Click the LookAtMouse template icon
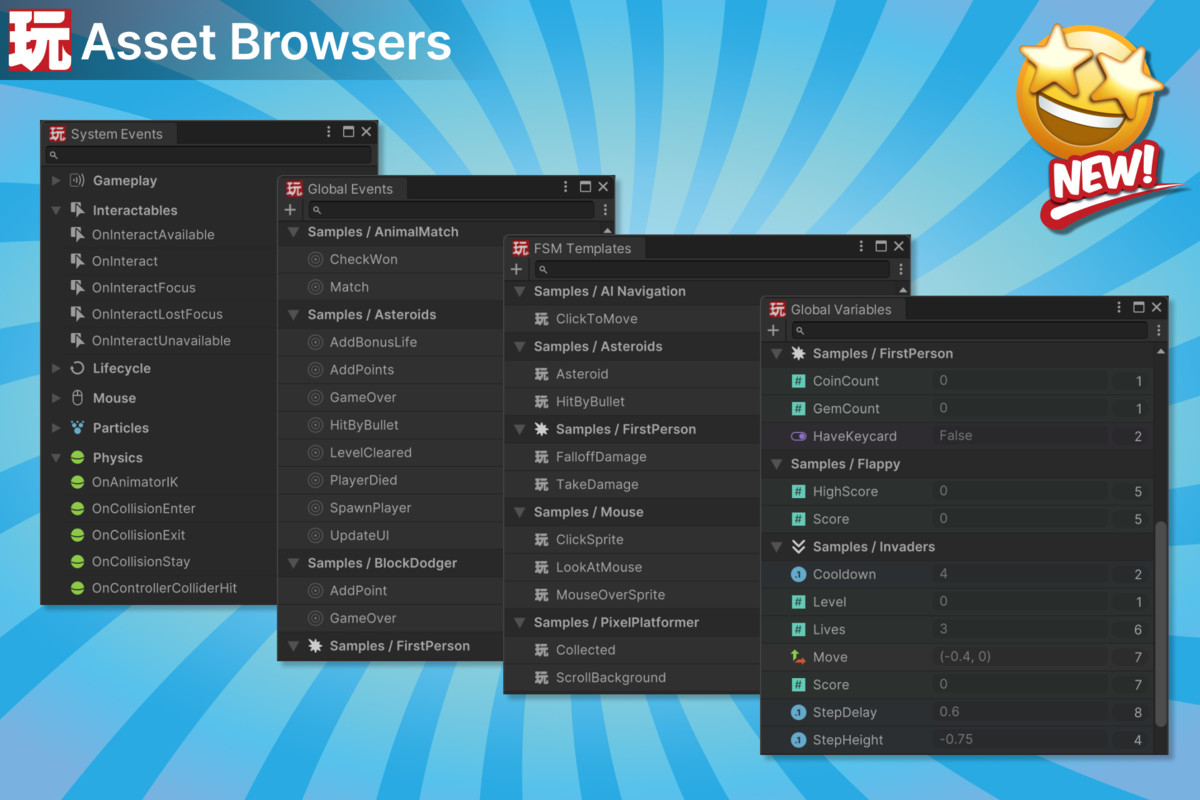 (x=541, y=567)
